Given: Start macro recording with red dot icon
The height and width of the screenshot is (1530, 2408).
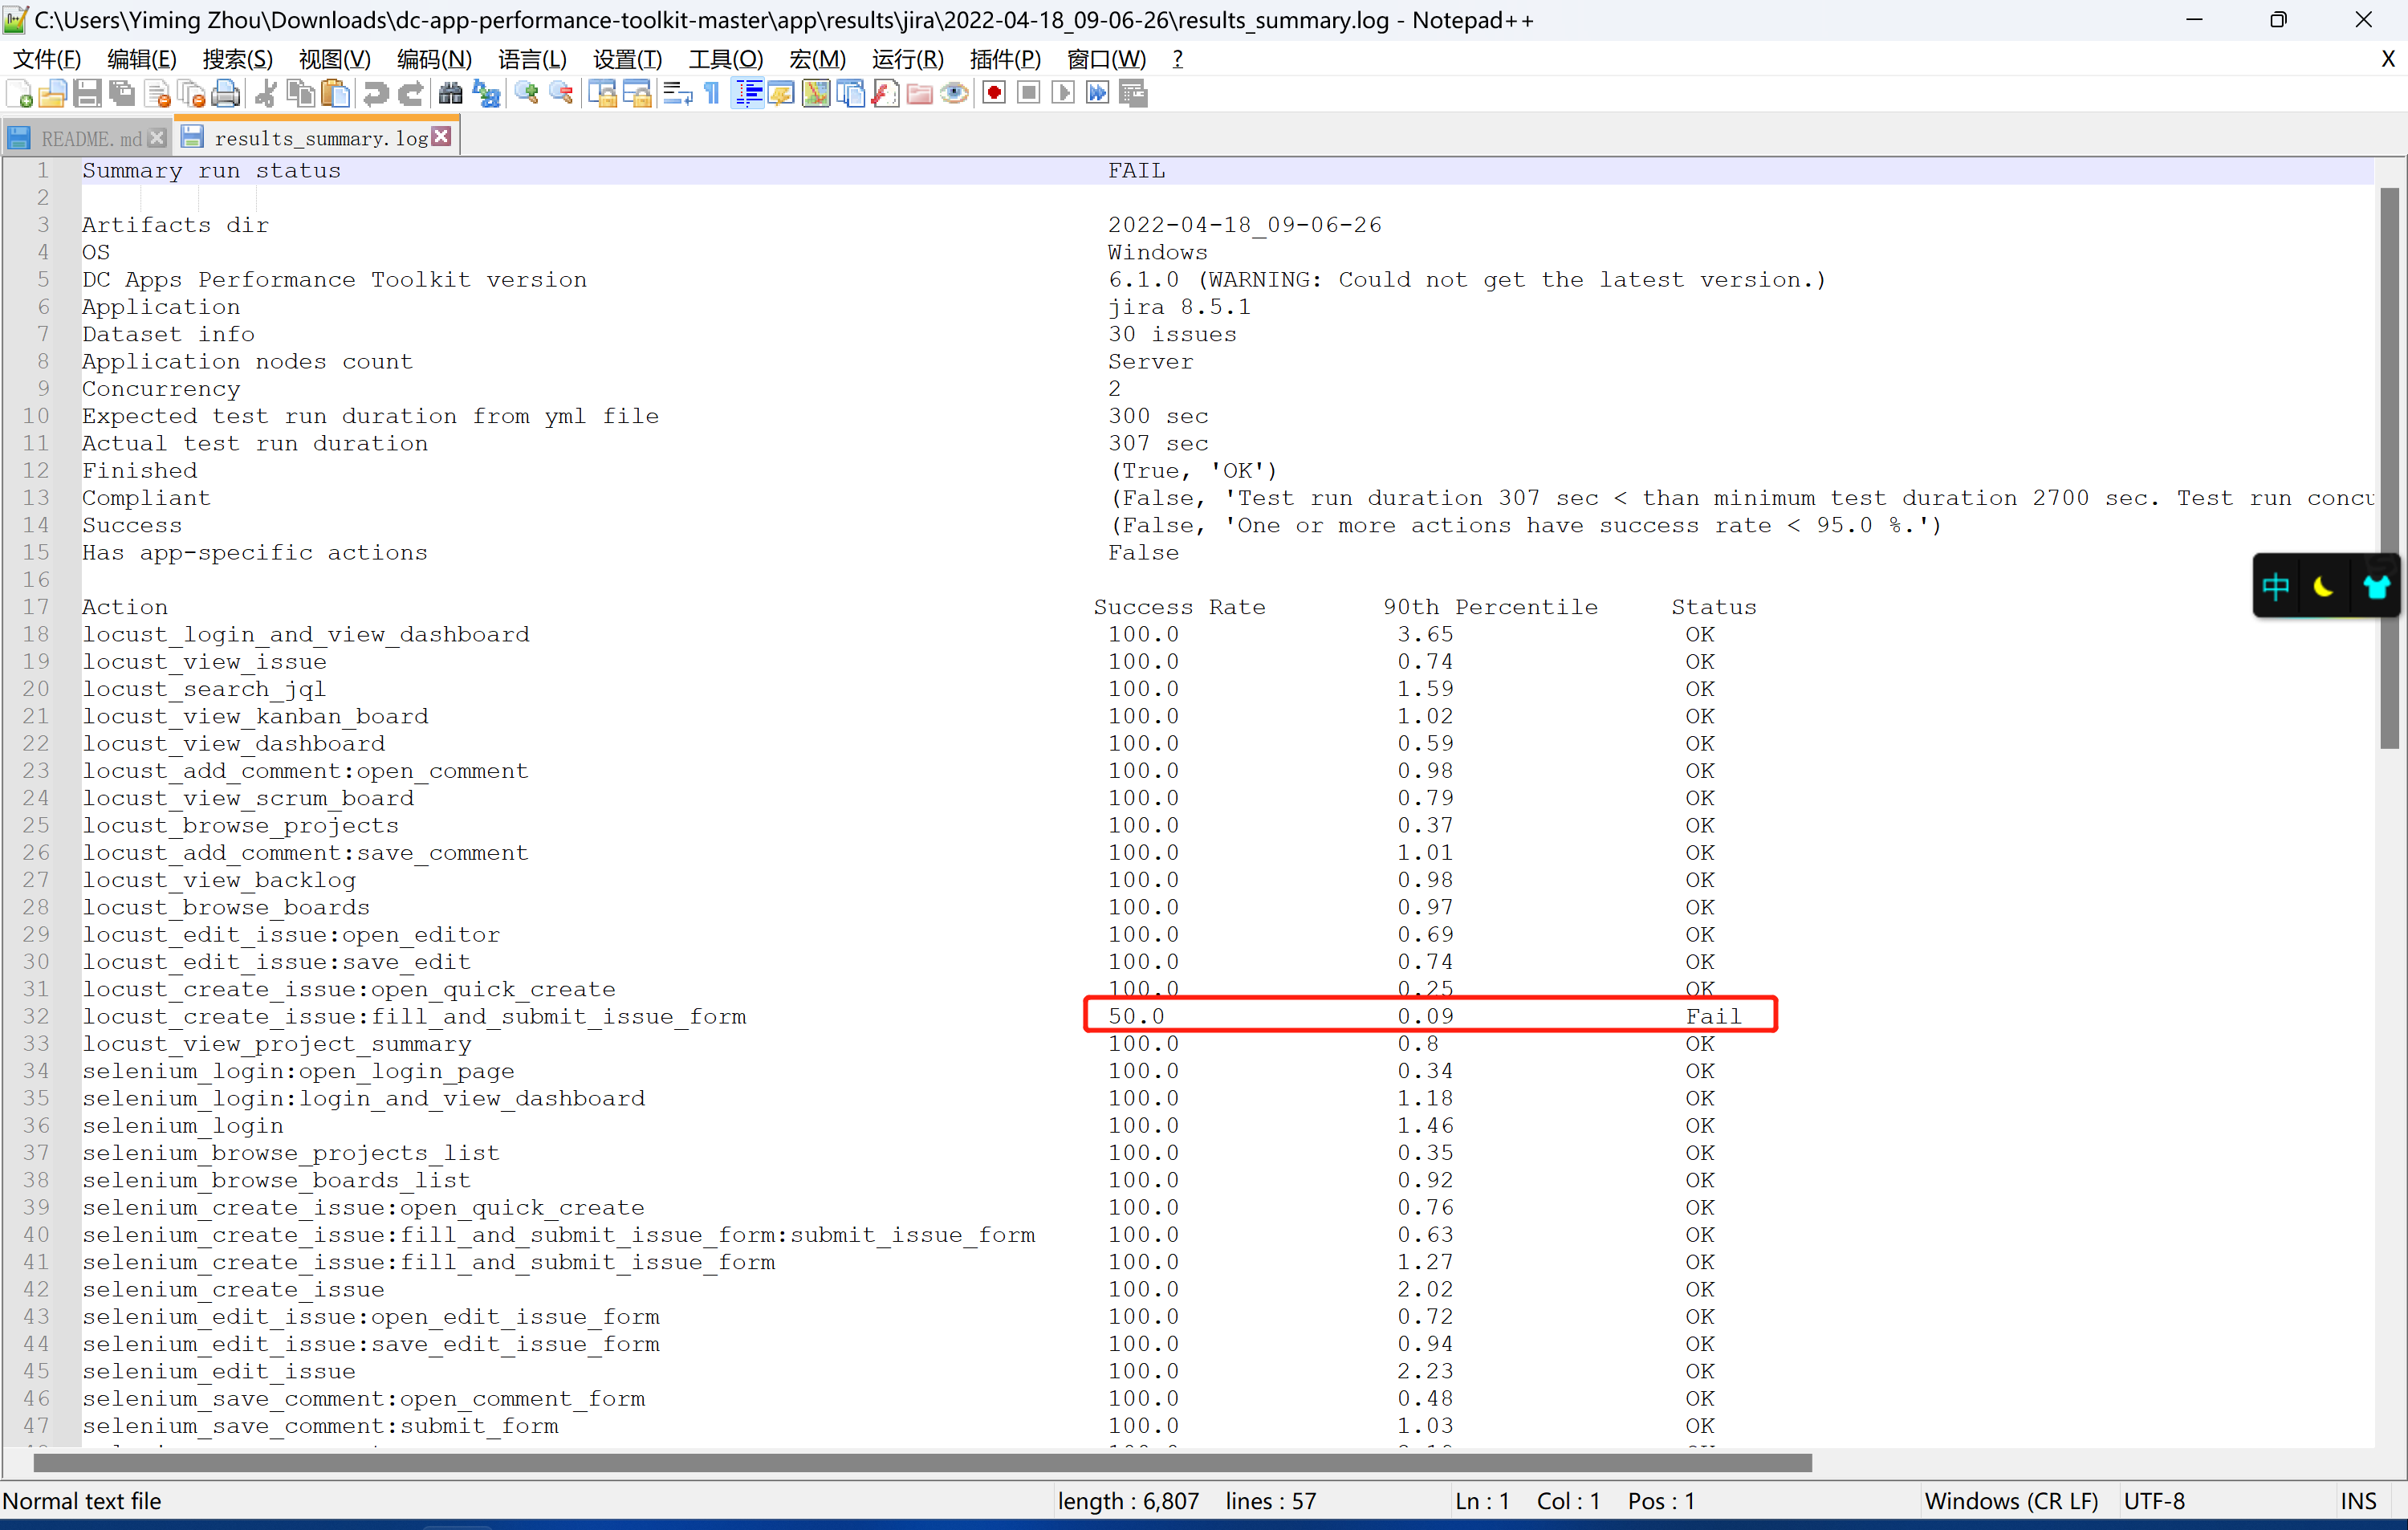Looking at the screenshot, I should pos(994,94).
